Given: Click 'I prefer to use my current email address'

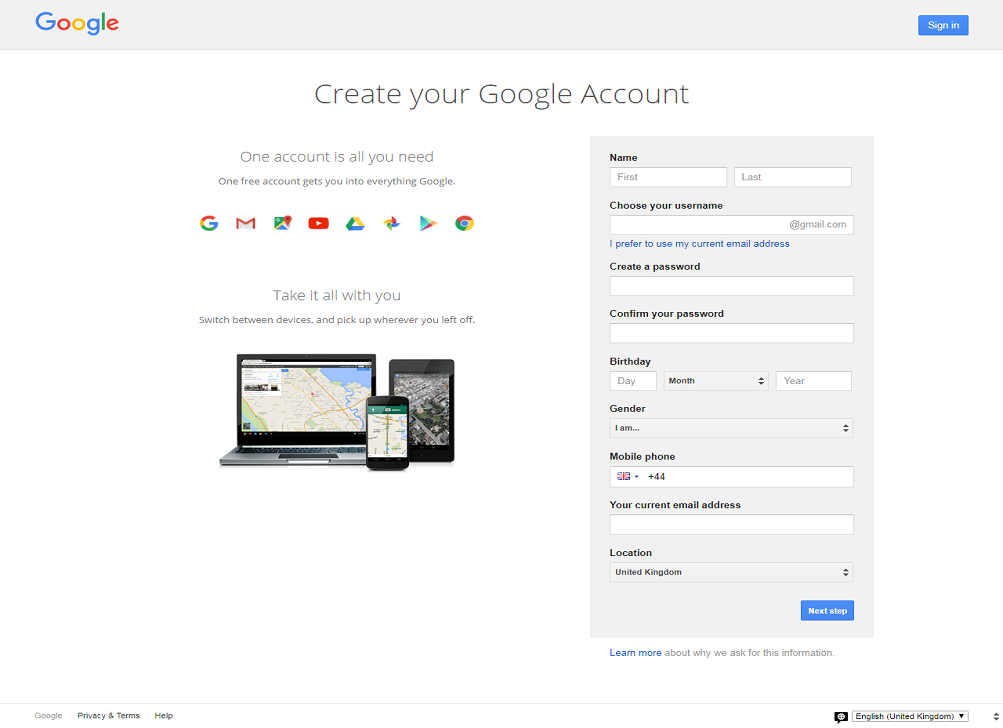Looking at the screenshot, I should tap(699, 244).
